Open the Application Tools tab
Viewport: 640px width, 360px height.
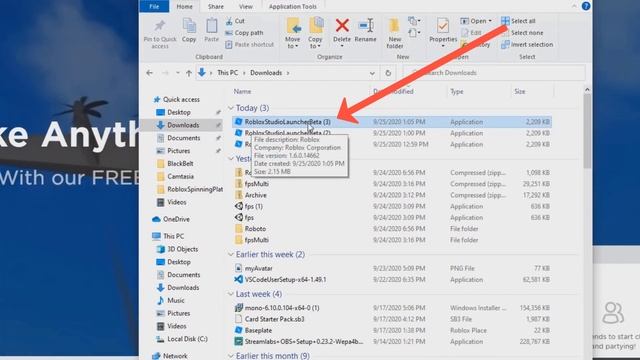click(293, 6)
